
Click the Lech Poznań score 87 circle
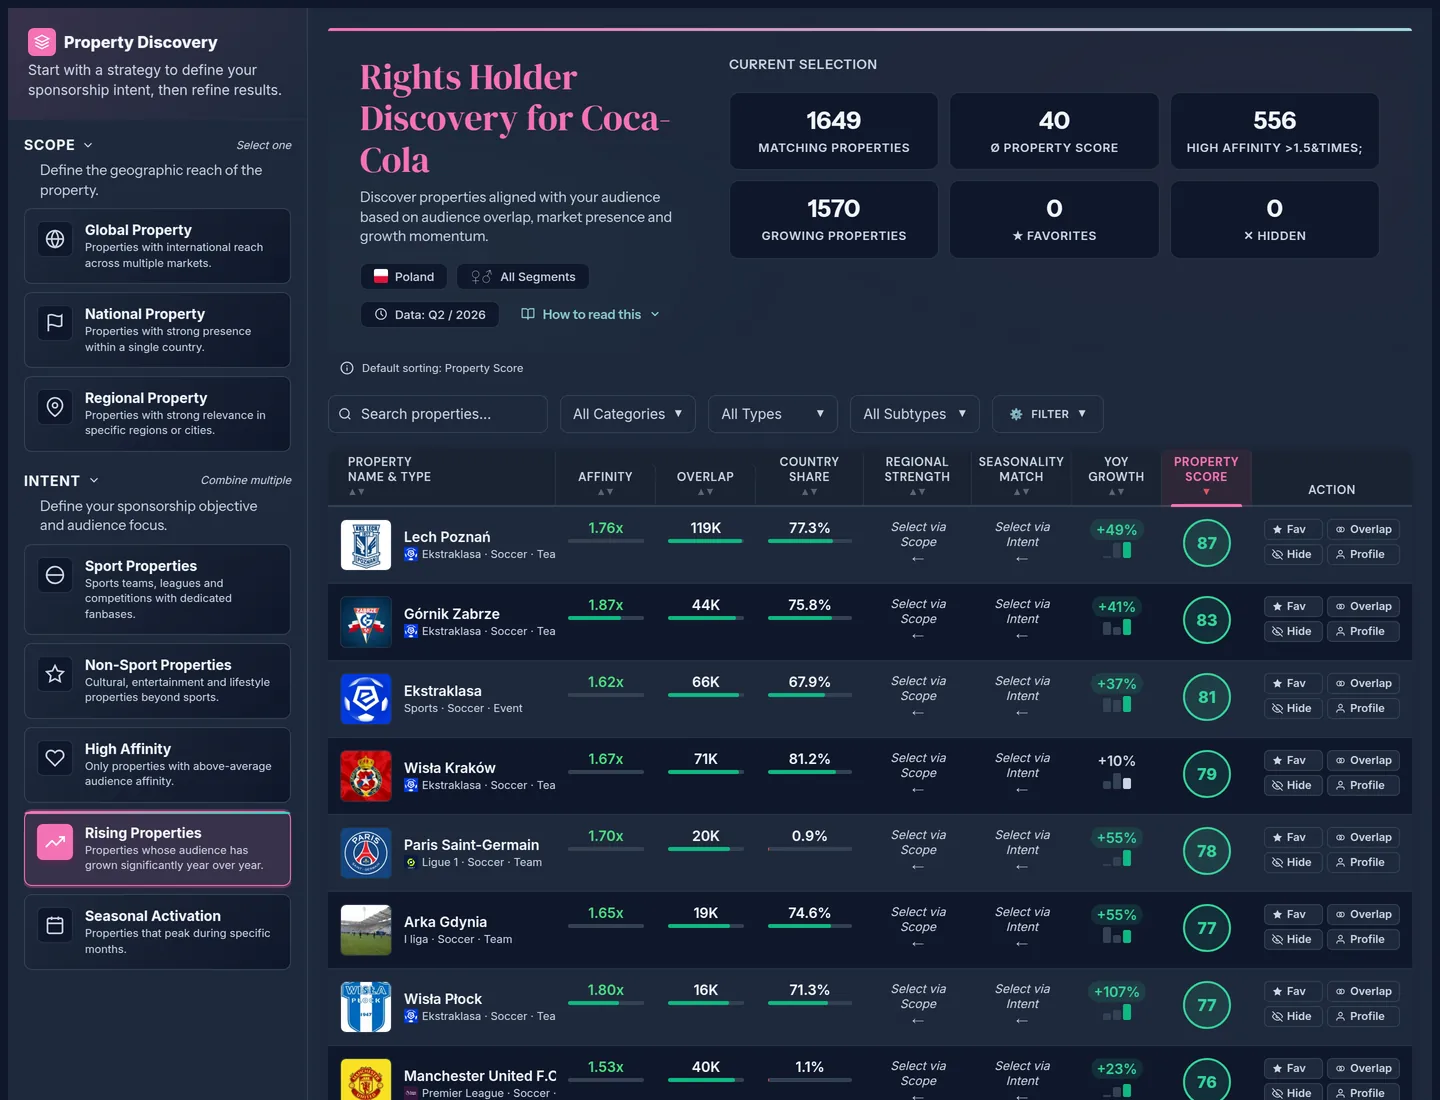click(x=1207, y=543)
